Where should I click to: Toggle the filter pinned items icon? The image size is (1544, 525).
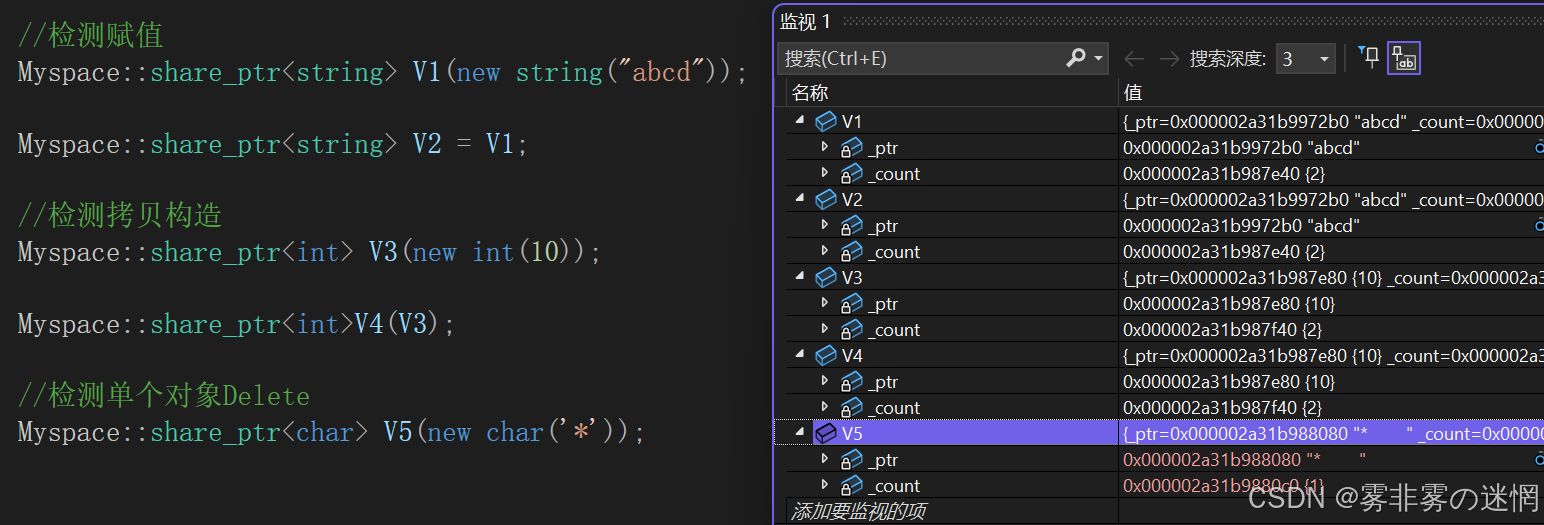pos(1368,57)
